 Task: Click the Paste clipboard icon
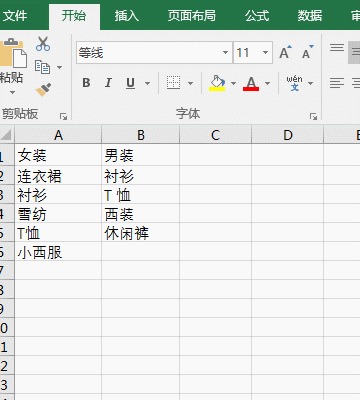[12, 53]
